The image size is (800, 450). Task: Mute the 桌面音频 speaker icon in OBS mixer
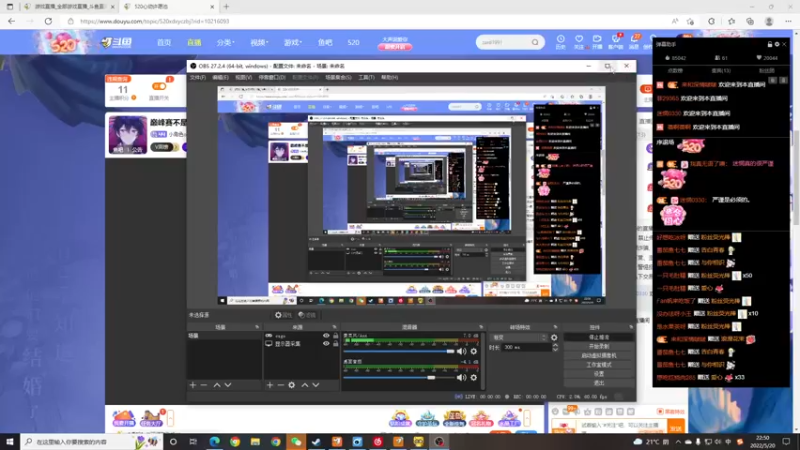click(461, 378)
